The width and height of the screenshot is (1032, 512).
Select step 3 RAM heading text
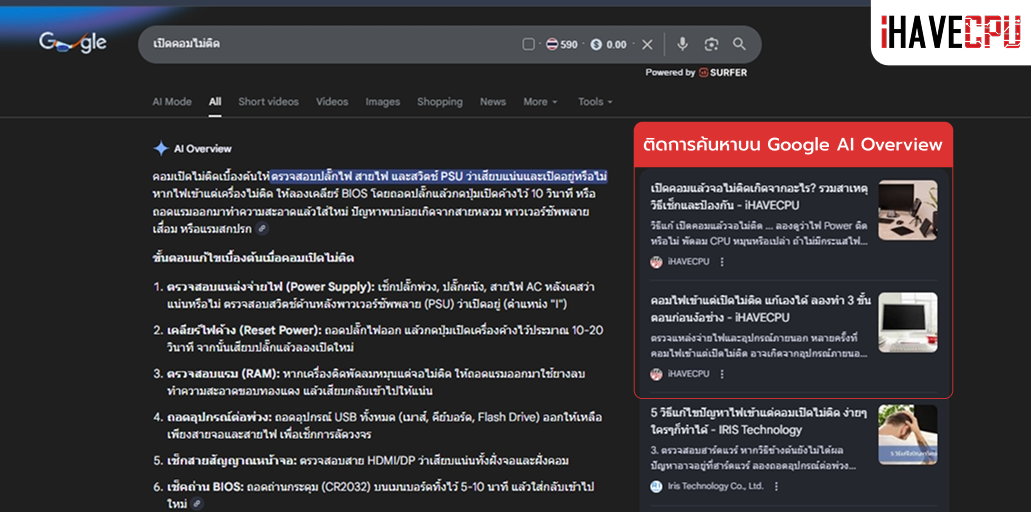click(224, 374)
